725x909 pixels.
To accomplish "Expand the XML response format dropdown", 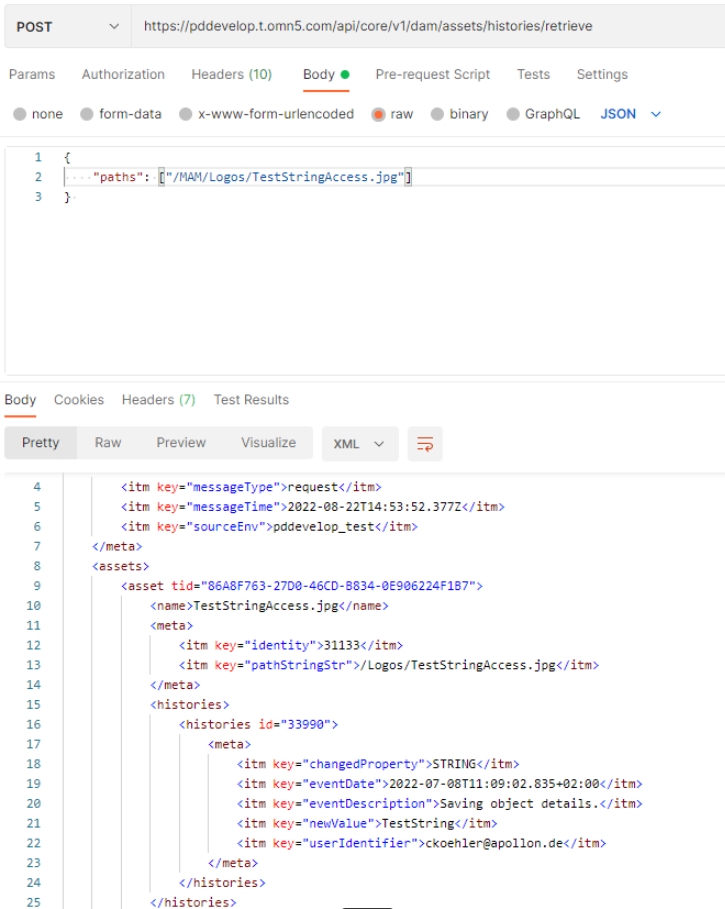I will 359,443.
